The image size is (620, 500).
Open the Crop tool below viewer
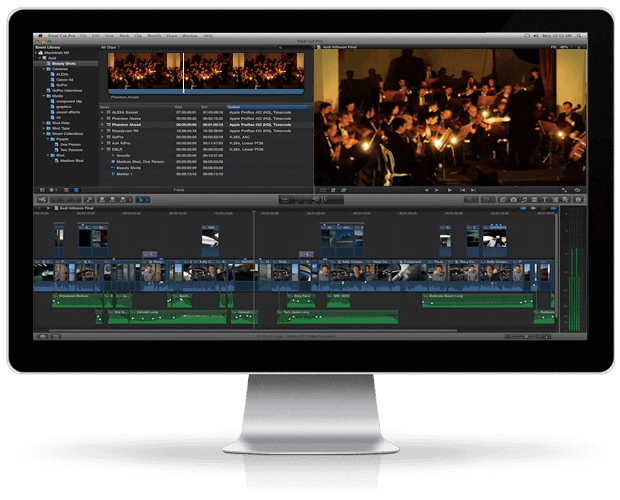pyautogui.click(x=333, y=190)
